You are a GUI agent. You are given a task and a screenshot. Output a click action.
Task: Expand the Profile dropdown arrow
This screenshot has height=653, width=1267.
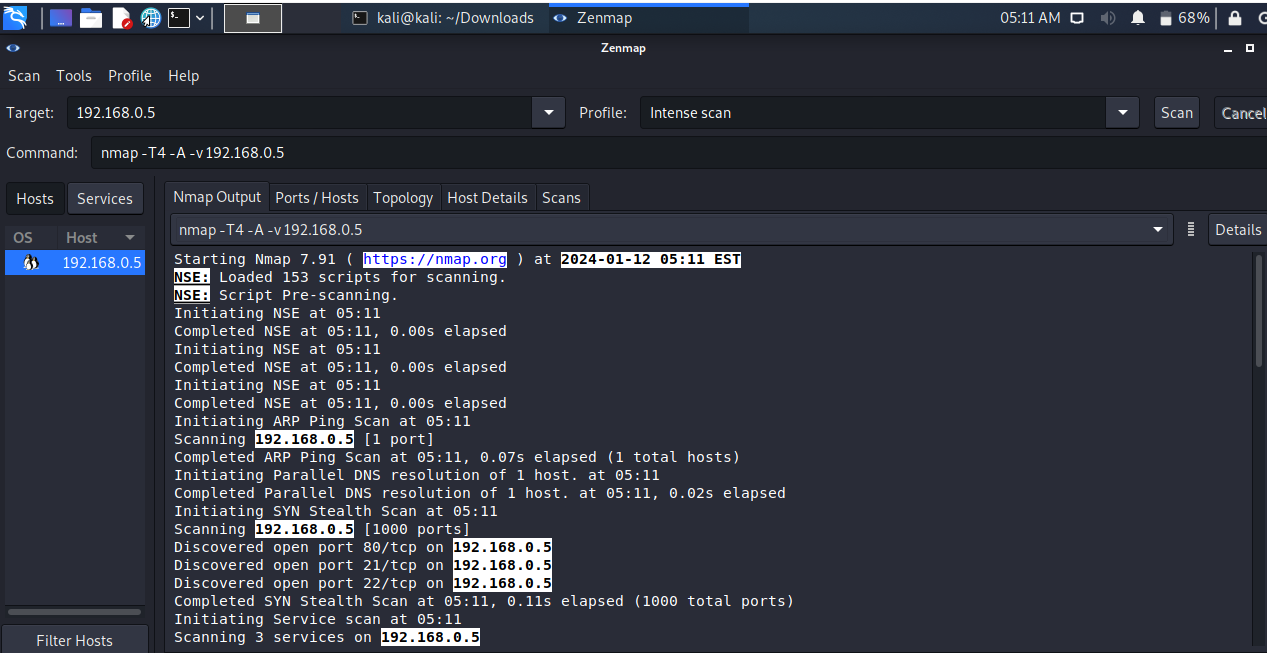[1123, 113]
